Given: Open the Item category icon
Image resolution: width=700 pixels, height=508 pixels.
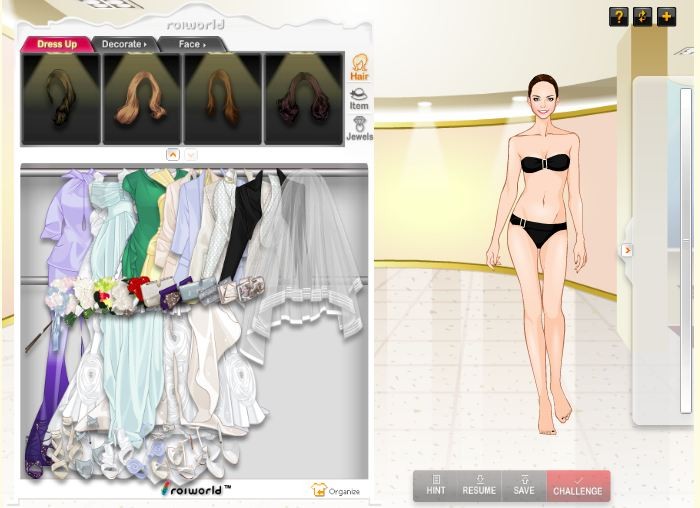Looking at the screenshot, I should [x=359, y=99].
